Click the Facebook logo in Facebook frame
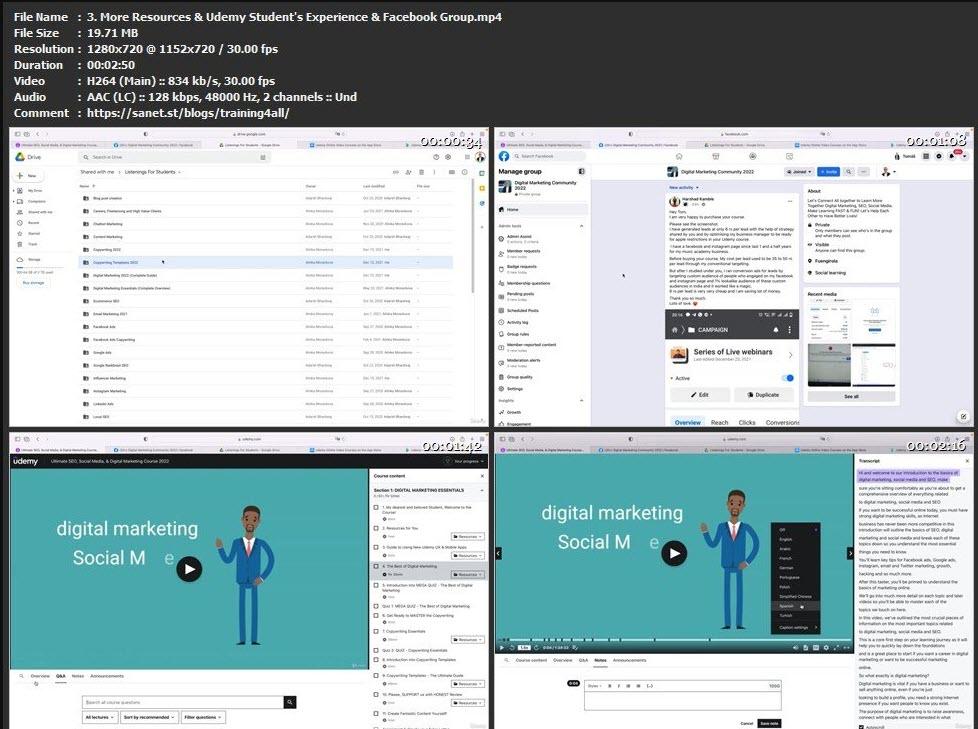This screenshot has width=978, height=729. click(504, 156)
